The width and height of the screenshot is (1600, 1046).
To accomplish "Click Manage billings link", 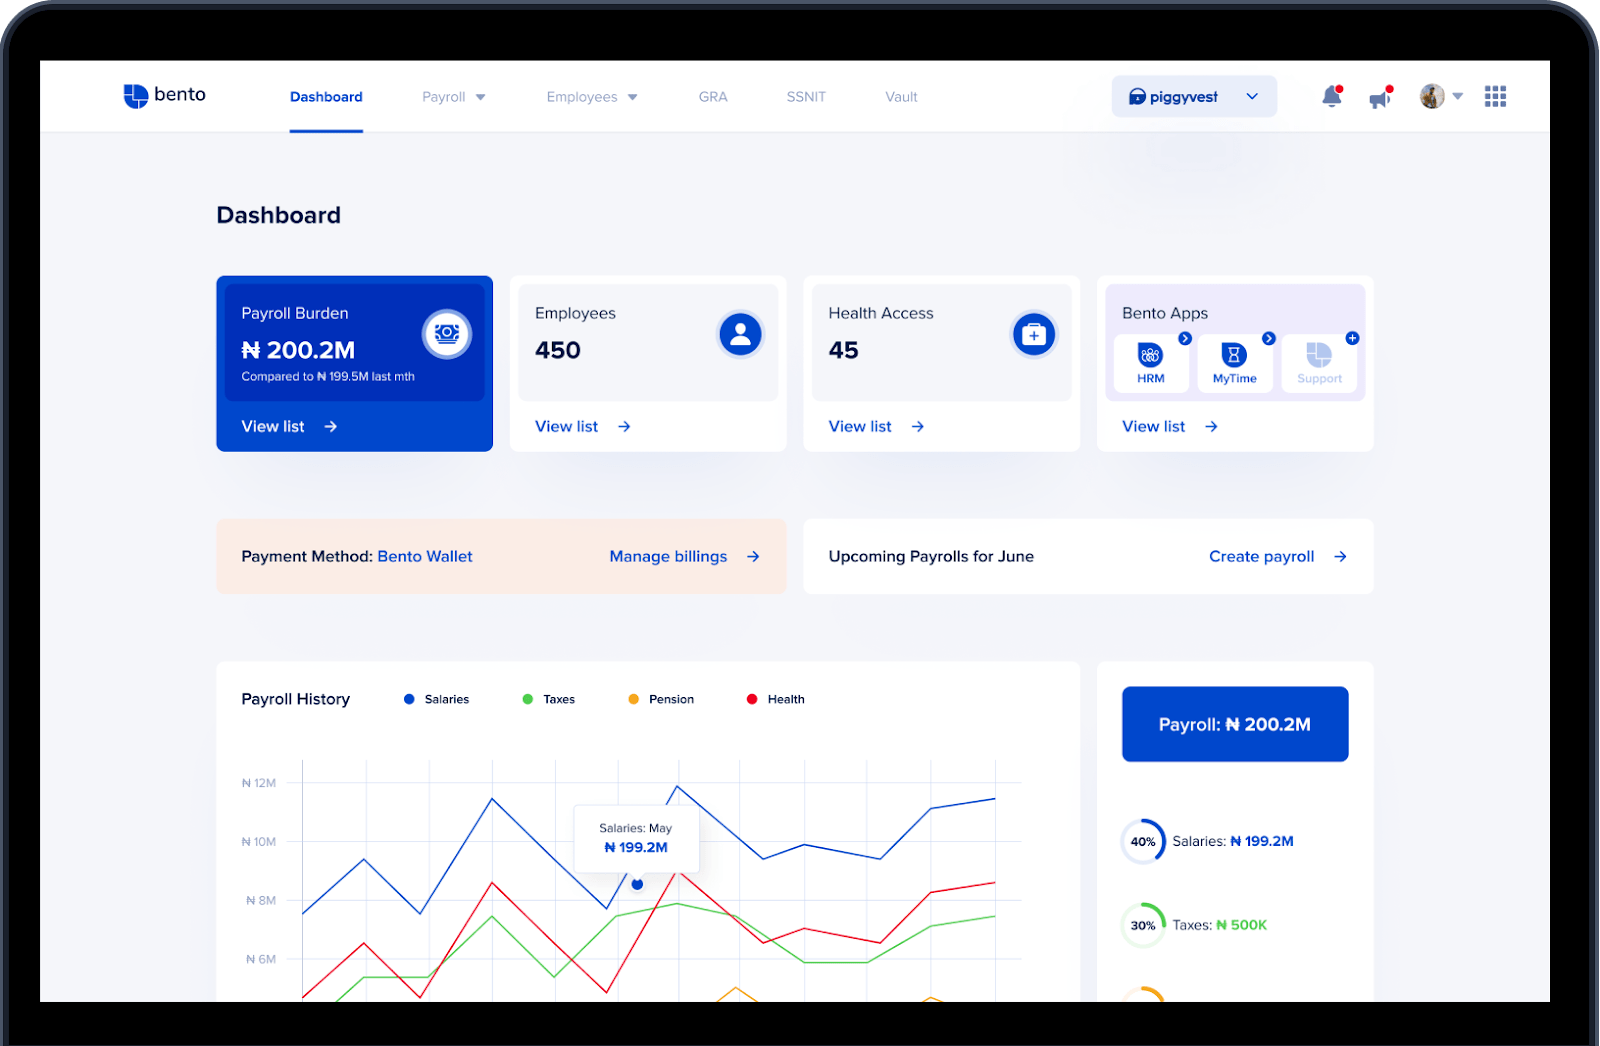I will (668, 556).
